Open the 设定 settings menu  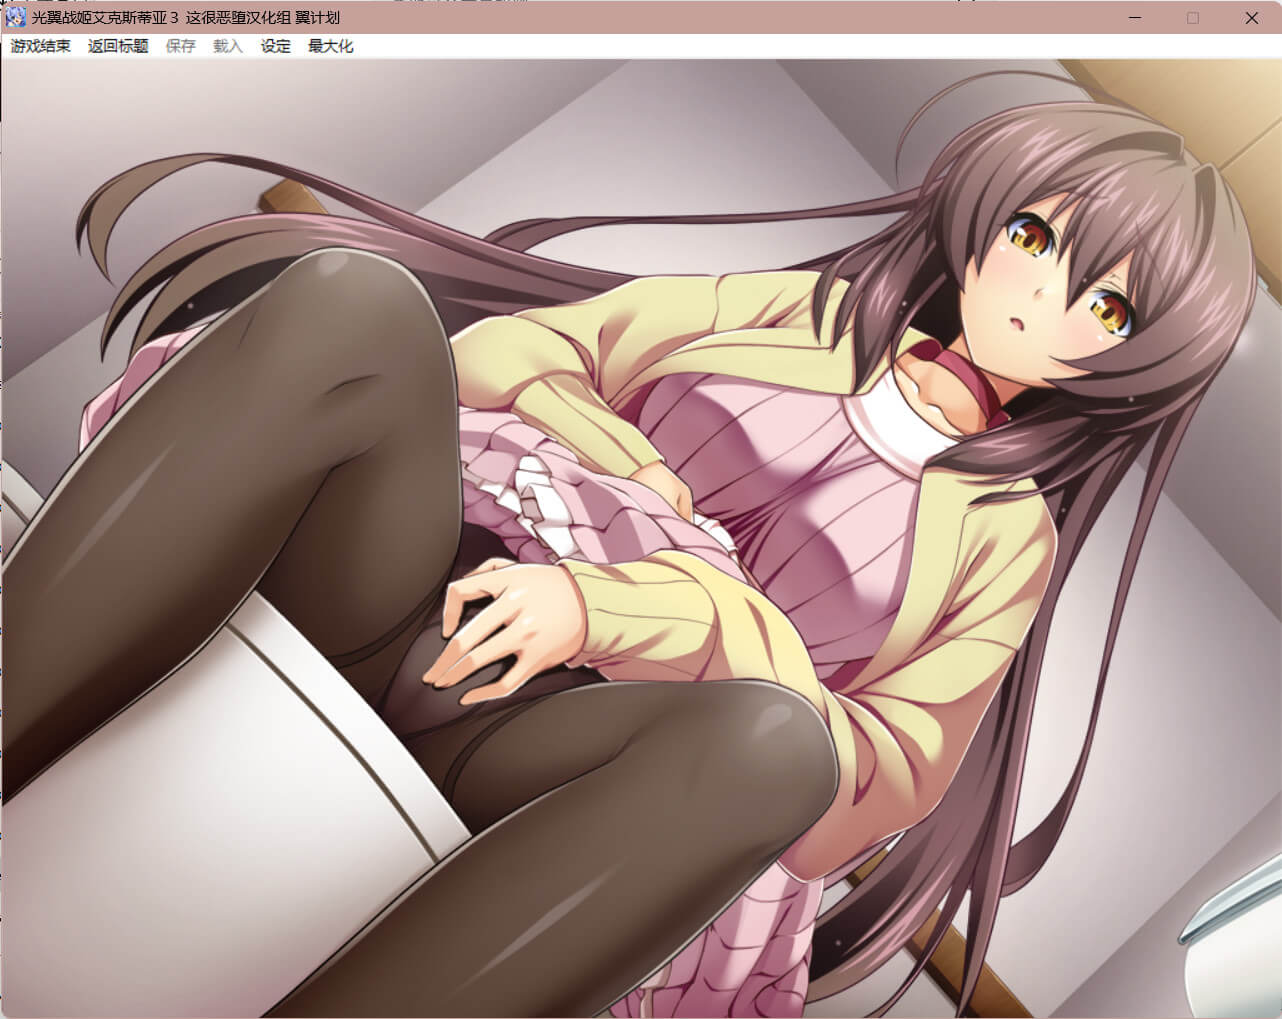coord(276,46)
